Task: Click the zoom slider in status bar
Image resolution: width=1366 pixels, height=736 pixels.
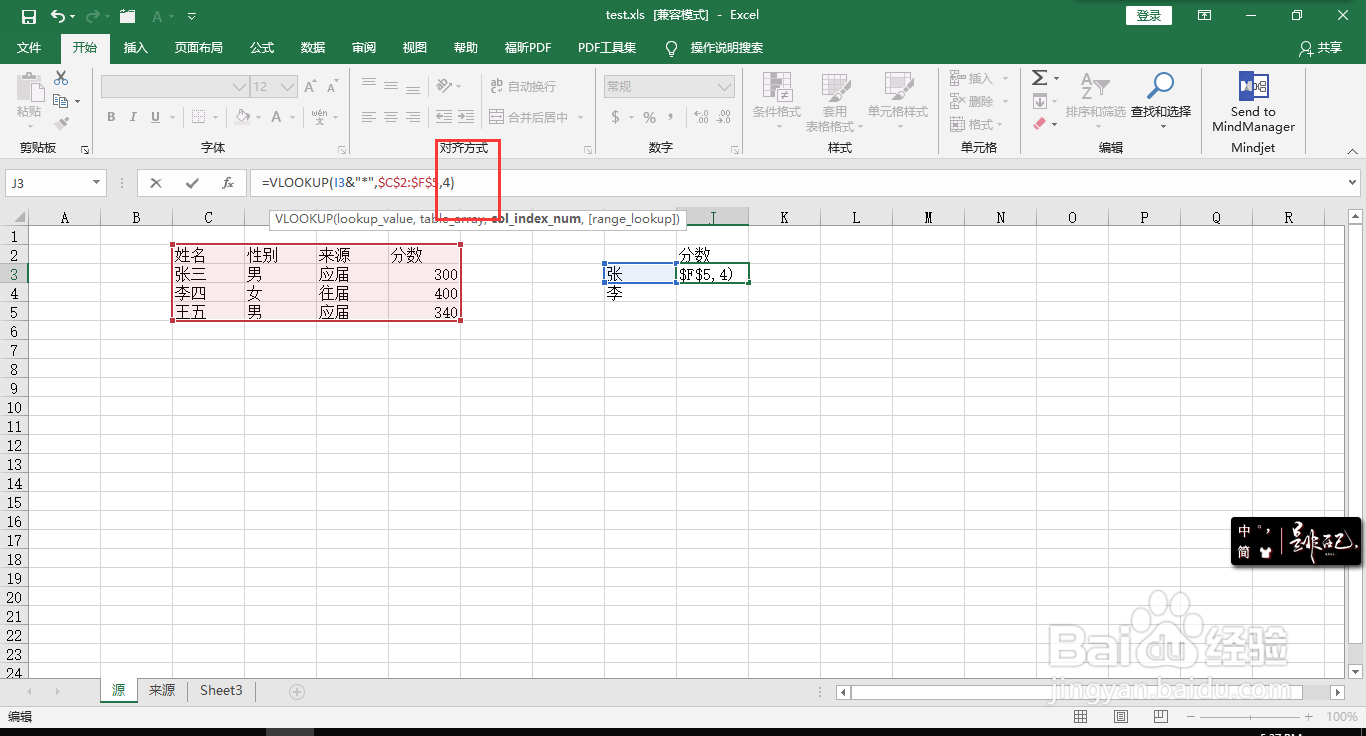Action: pos(1250,717)
